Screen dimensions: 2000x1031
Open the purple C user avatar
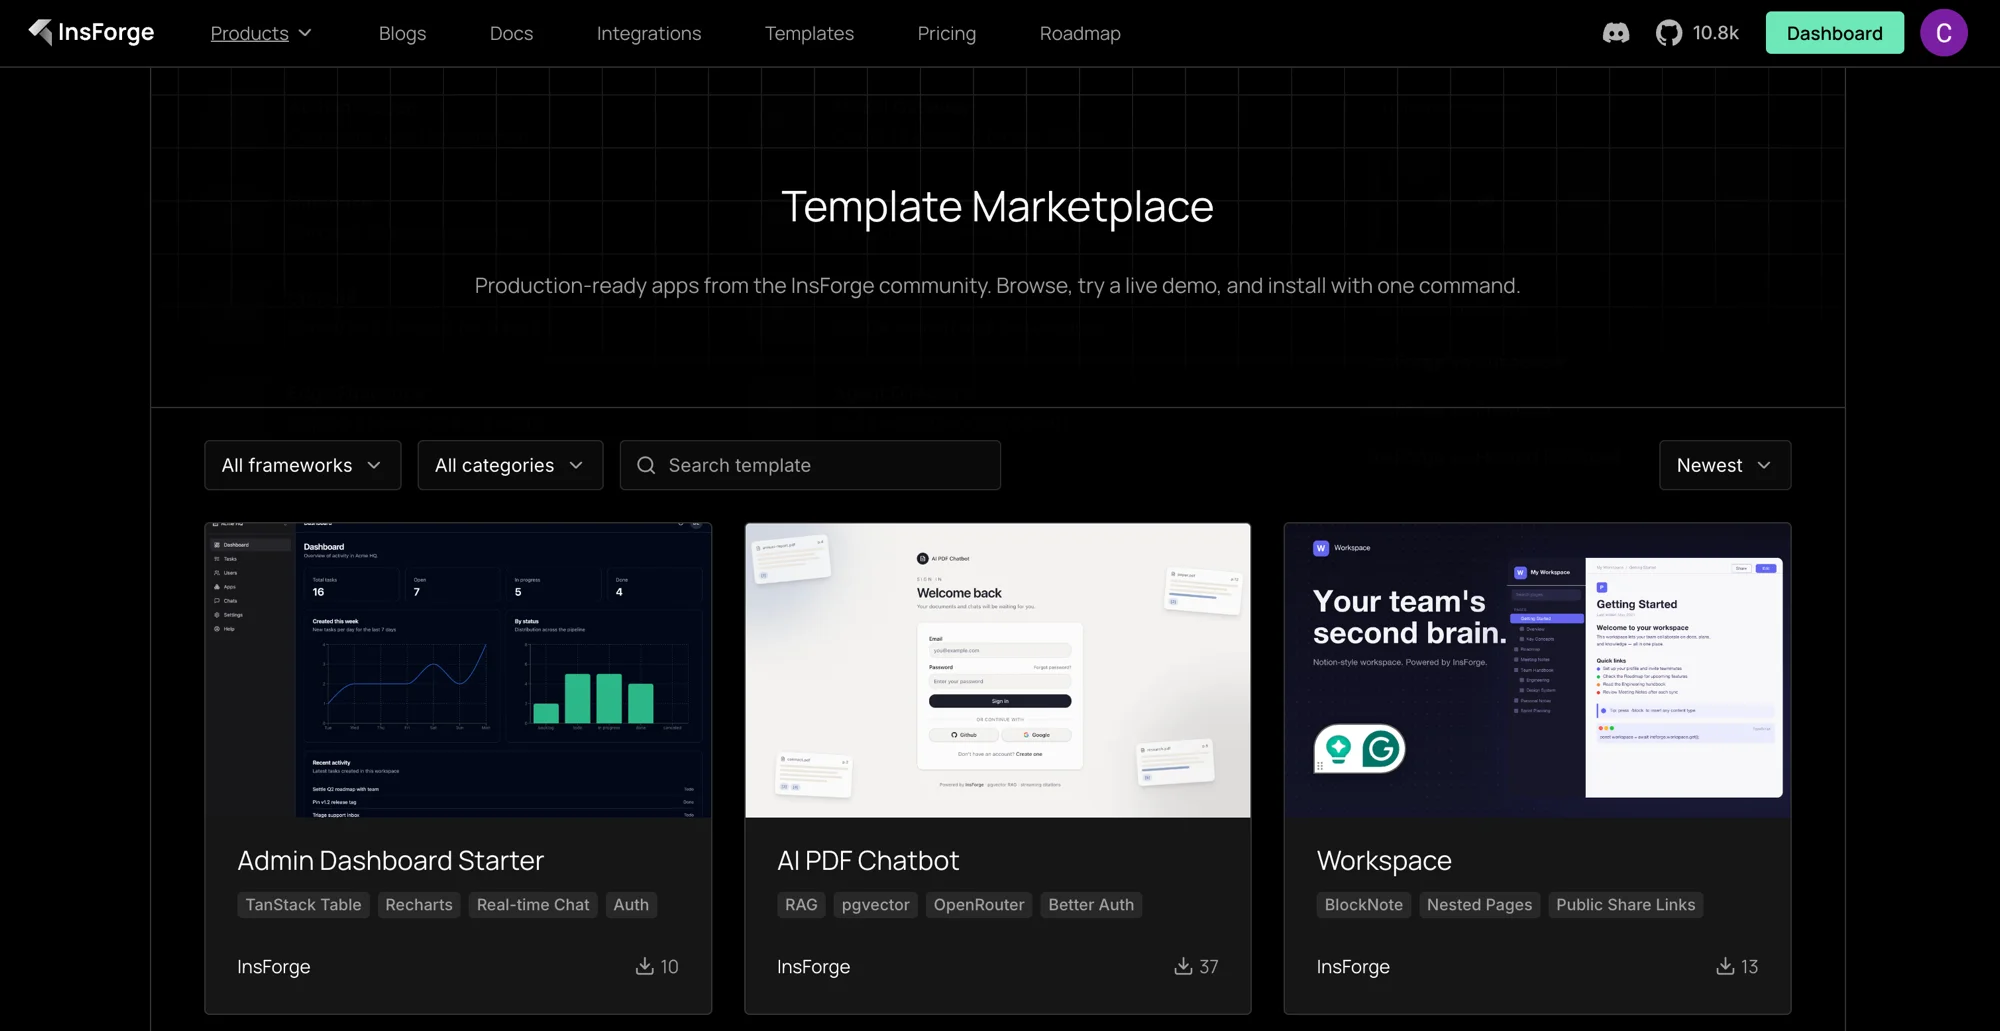(x=1943, y=33)
